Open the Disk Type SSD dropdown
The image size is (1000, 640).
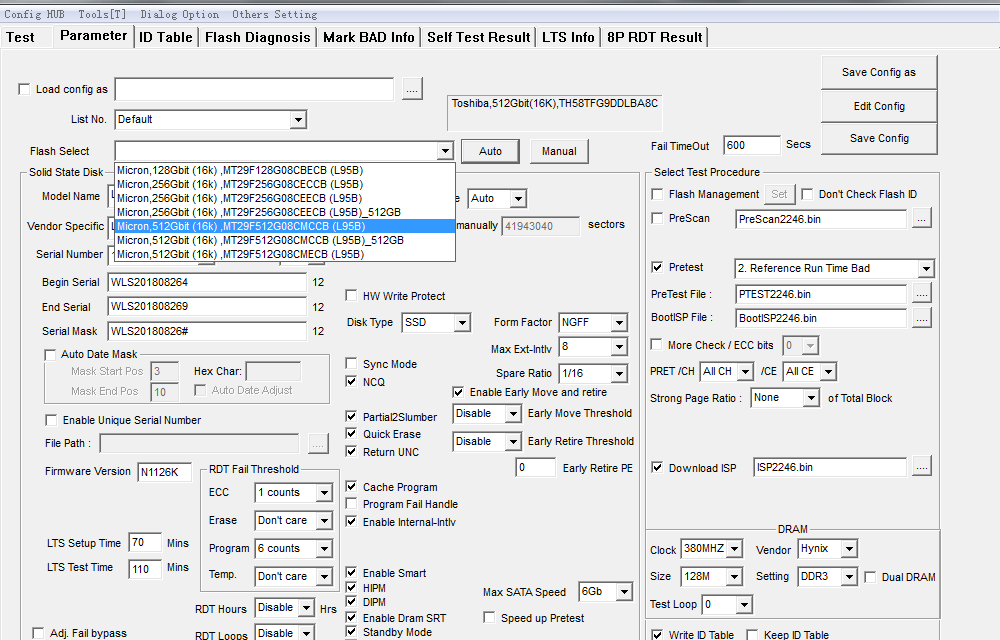[462, 323]
